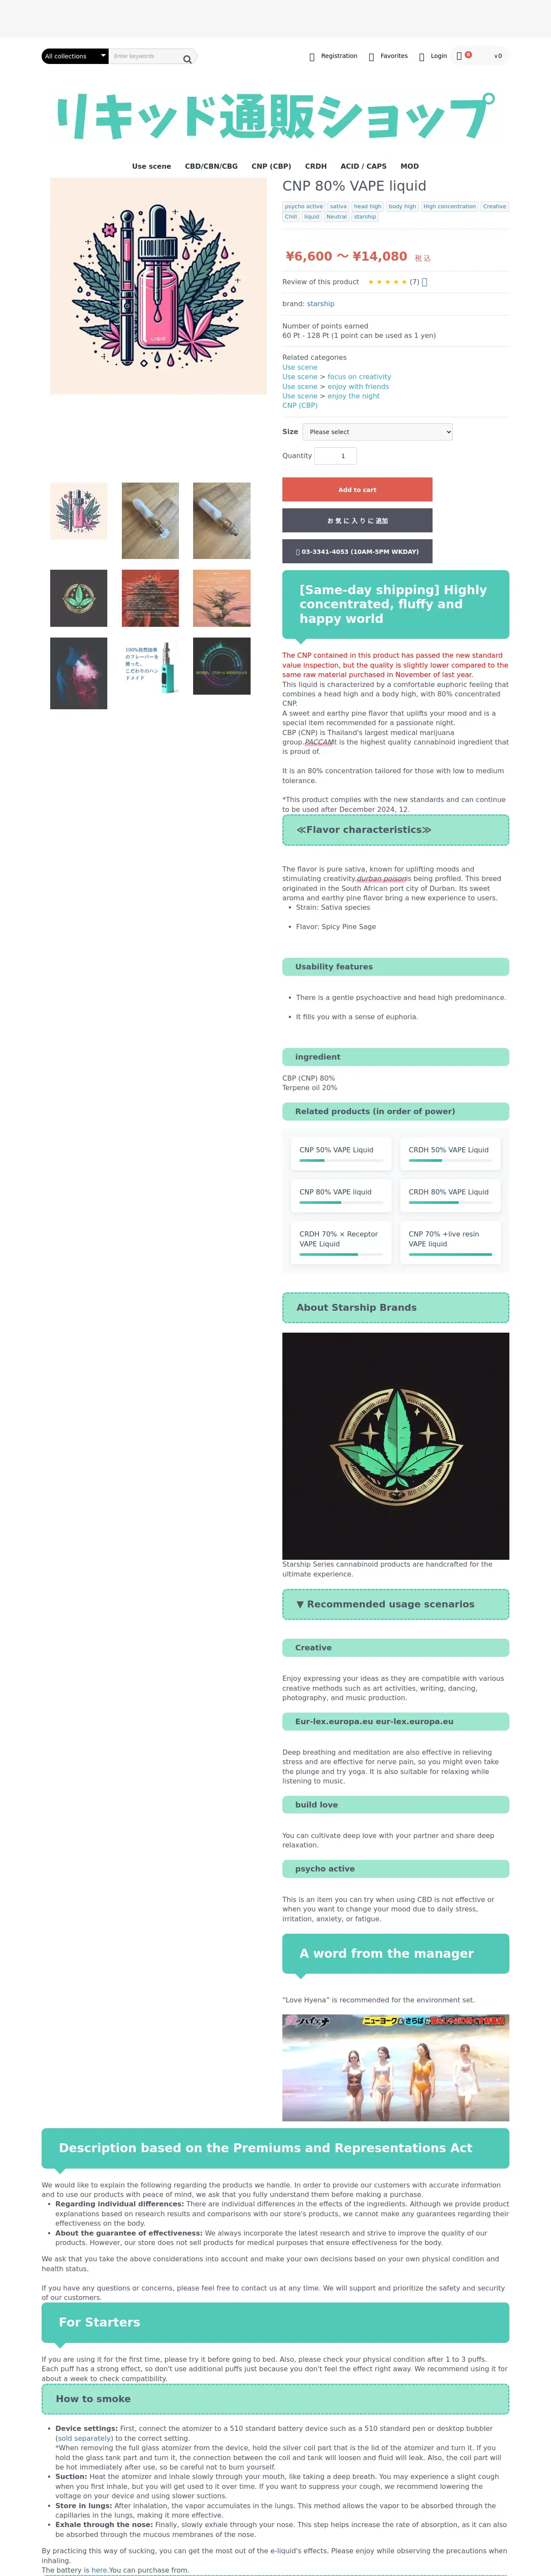Select the CRDH menu item
This screenshot has width=551, height=2576.
click(316, 166)
